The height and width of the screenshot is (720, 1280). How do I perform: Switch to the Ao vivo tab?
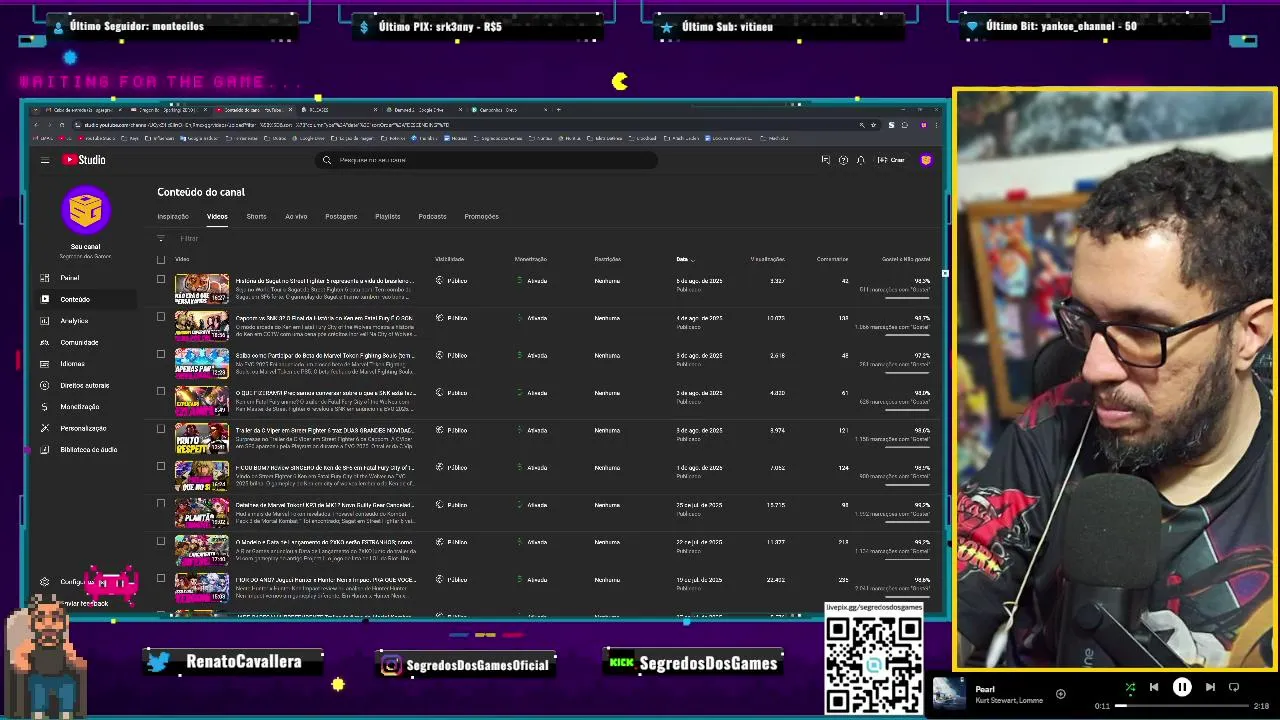click(296, 216)
